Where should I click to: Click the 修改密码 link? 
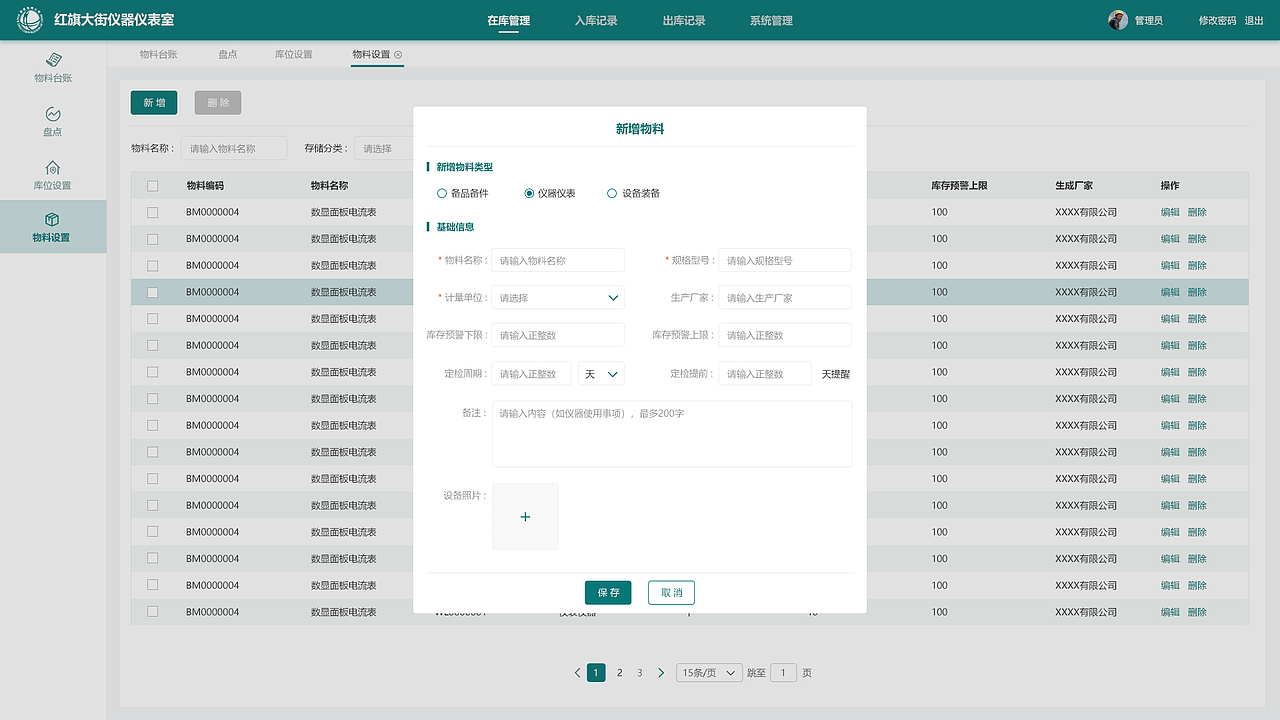tap(1217, 20)
